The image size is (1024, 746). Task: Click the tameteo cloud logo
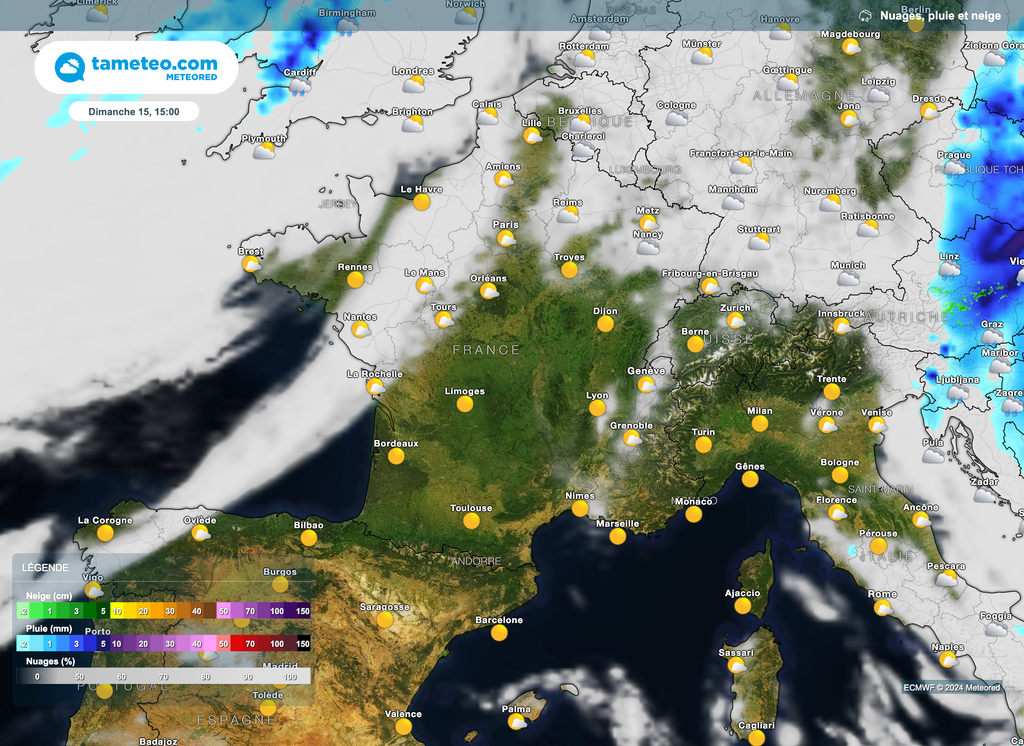point(68,66)
